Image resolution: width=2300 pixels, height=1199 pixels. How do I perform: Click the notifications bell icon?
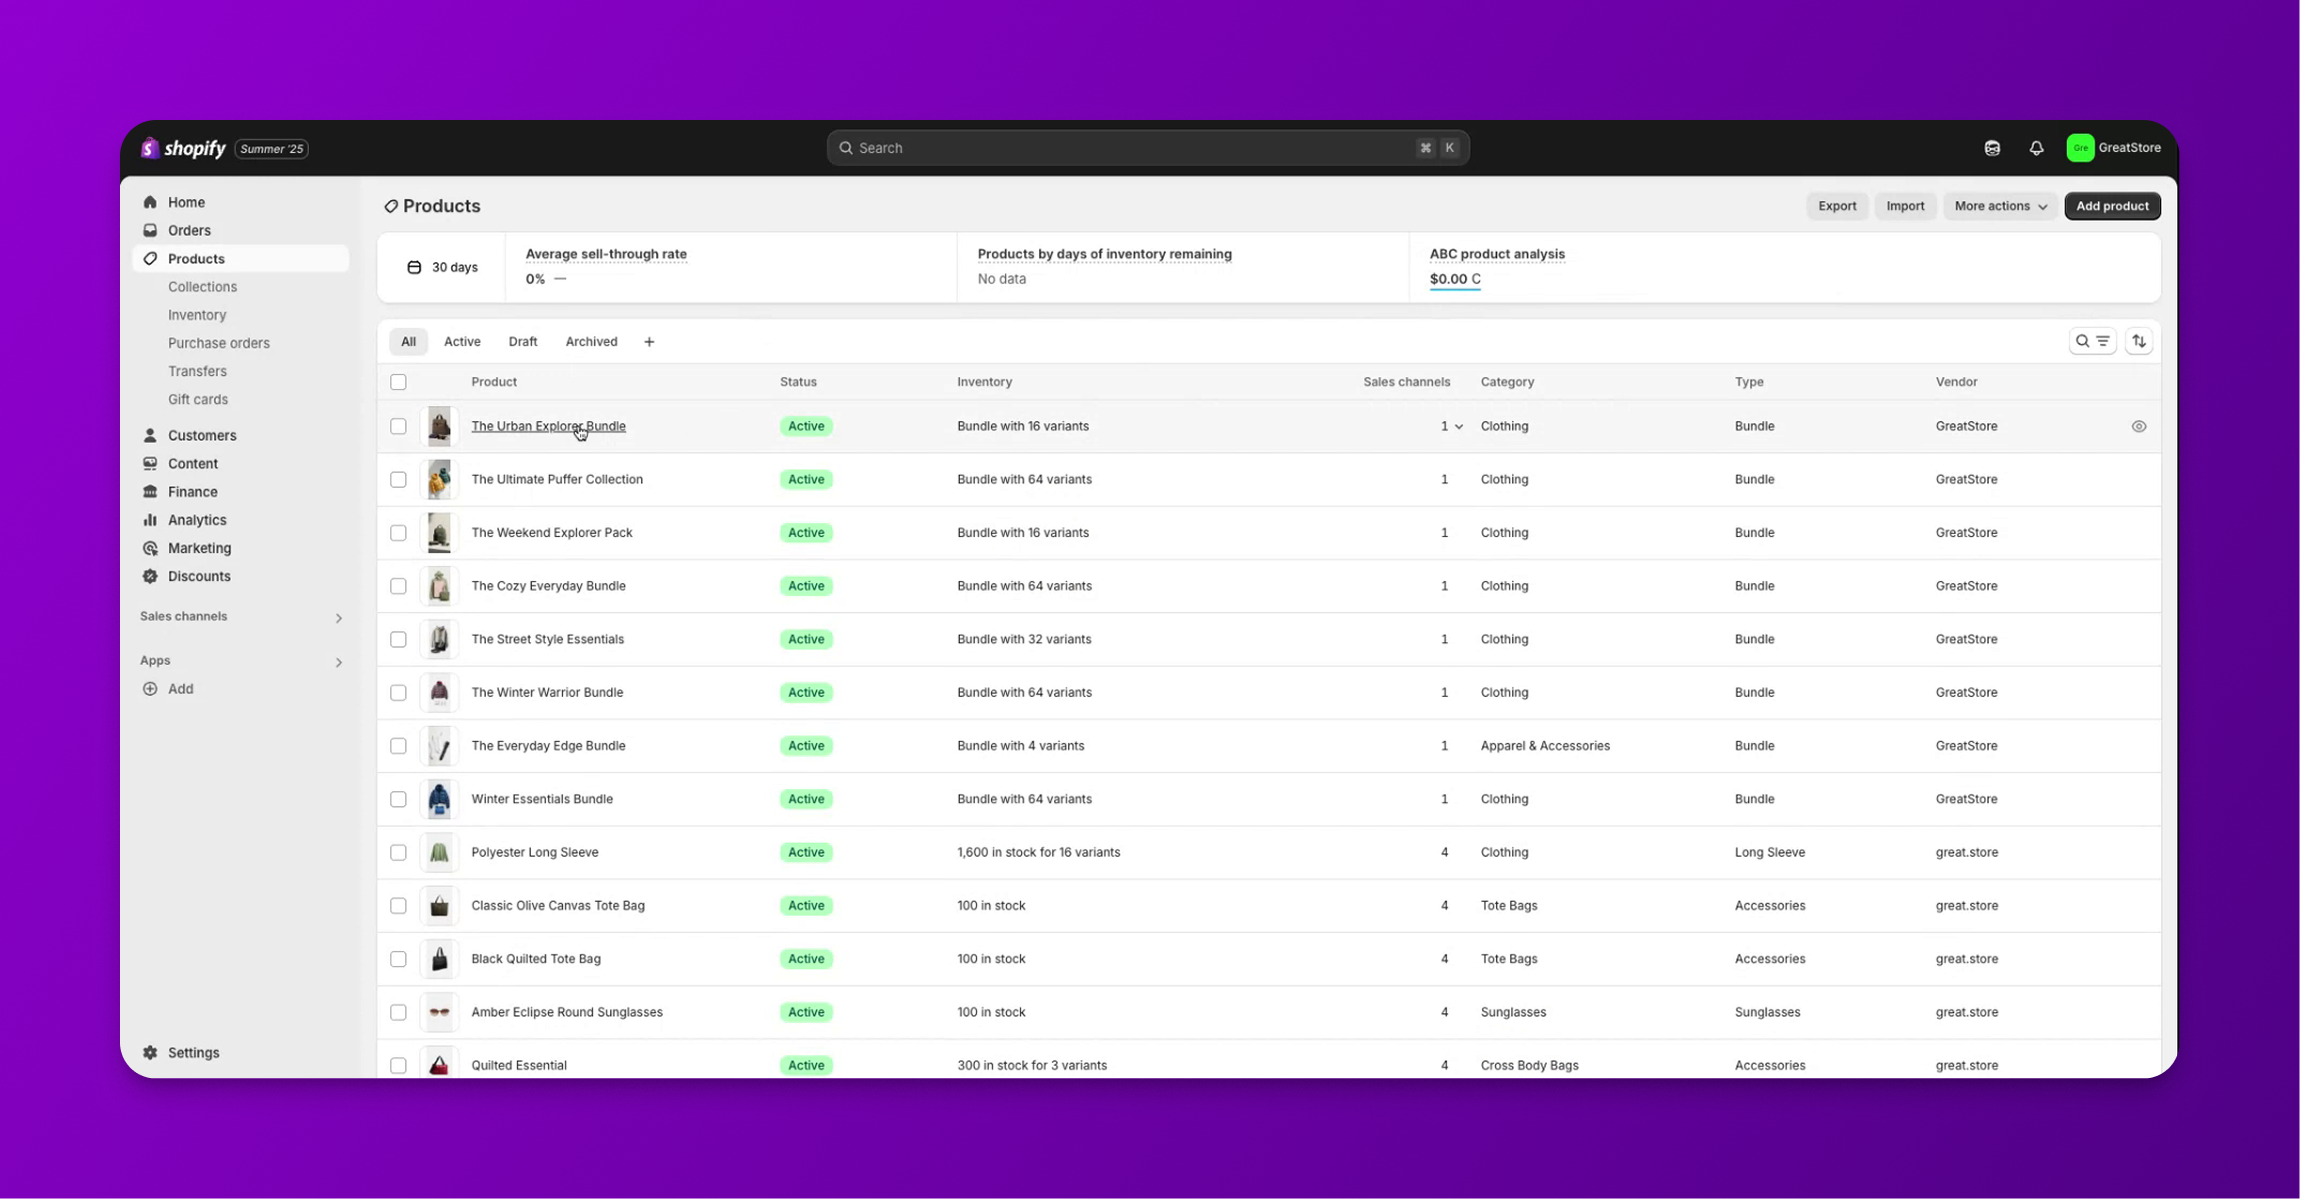coord(2036,148)
